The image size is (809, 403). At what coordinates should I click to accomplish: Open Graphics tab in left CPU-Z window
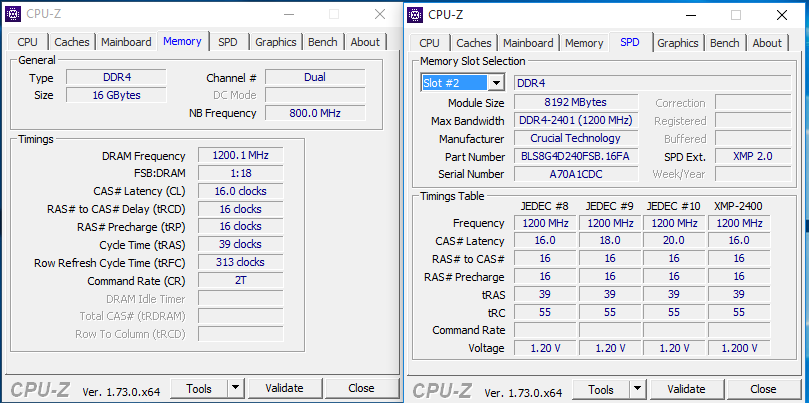[276, 42]
